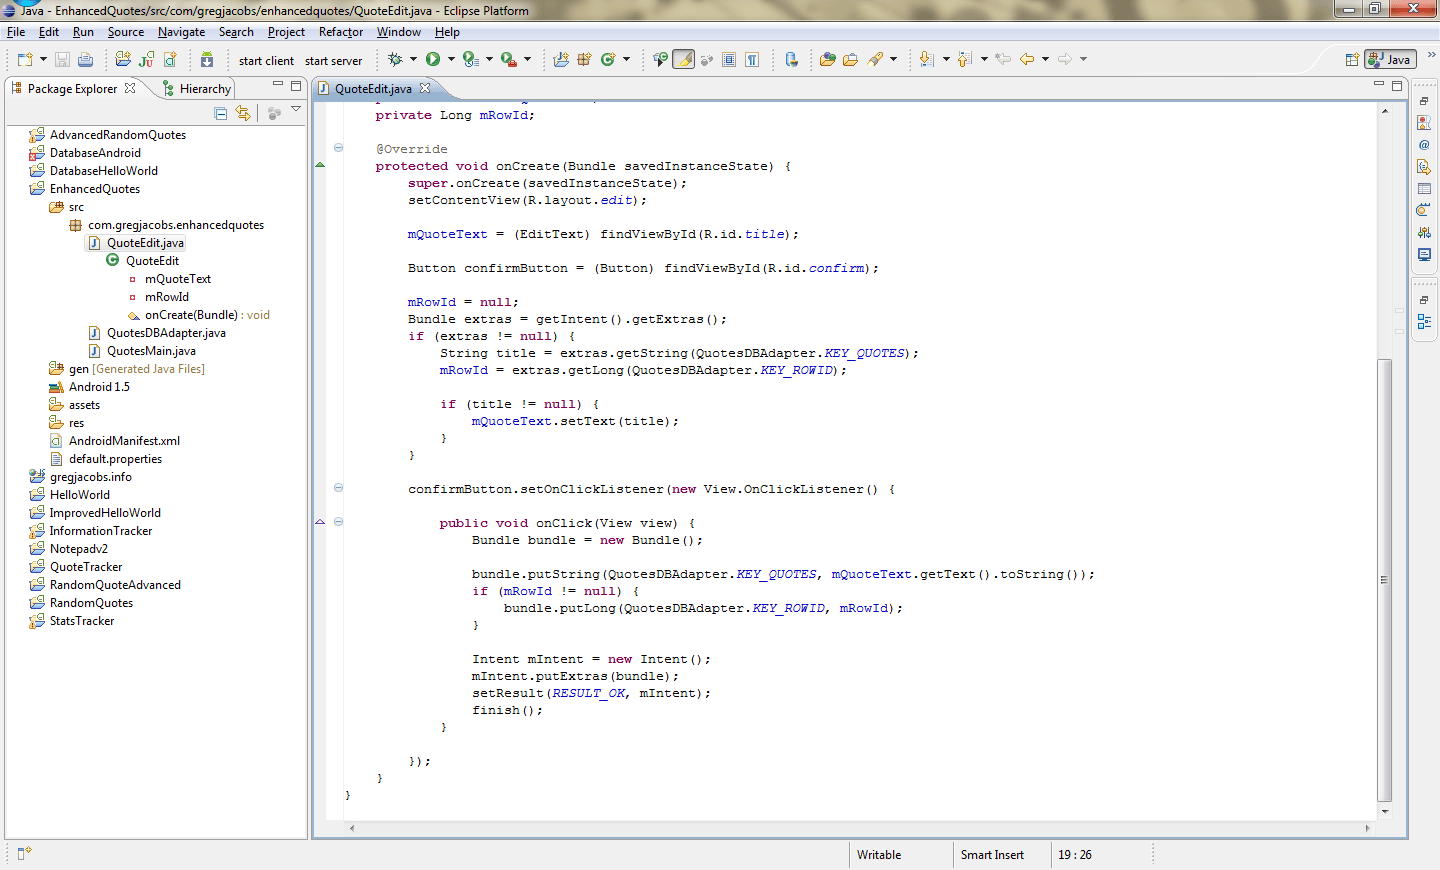This screenshot has width=1440, height=870.
Task: Switch to the Java perspective button
Action: click(1391, 60)
